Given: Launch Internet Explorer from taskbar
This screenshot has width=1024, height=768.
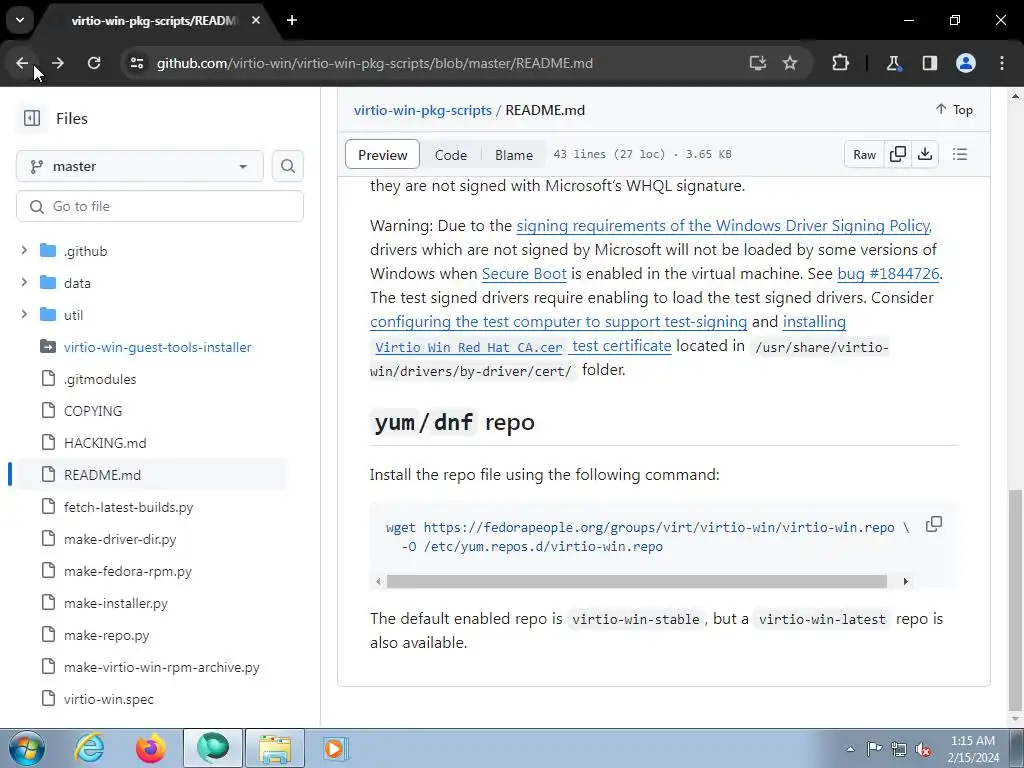Looking at the screenshot, I should click(89, 748).
